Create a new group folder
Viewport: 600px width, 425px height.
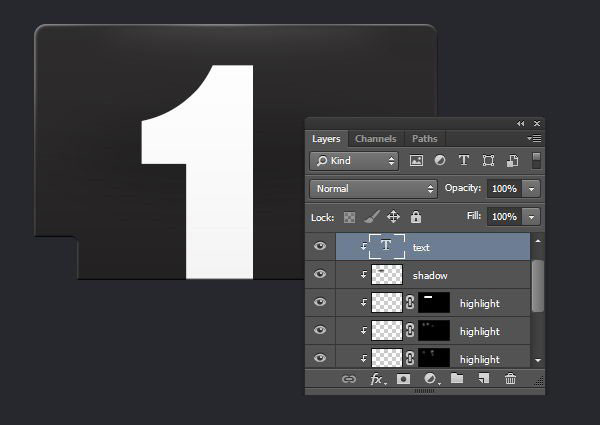pos(457,378)
